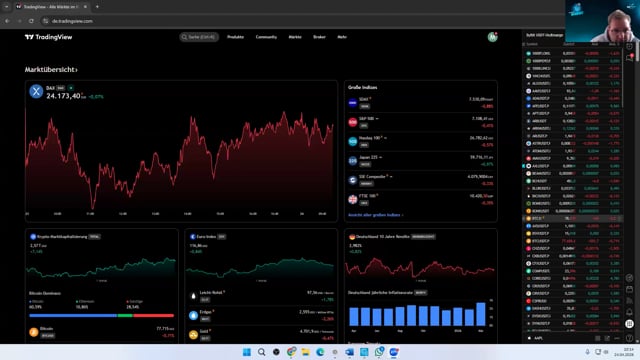Open the bell notifications icon in the right sidebar
640x360 pixels.
629,312
